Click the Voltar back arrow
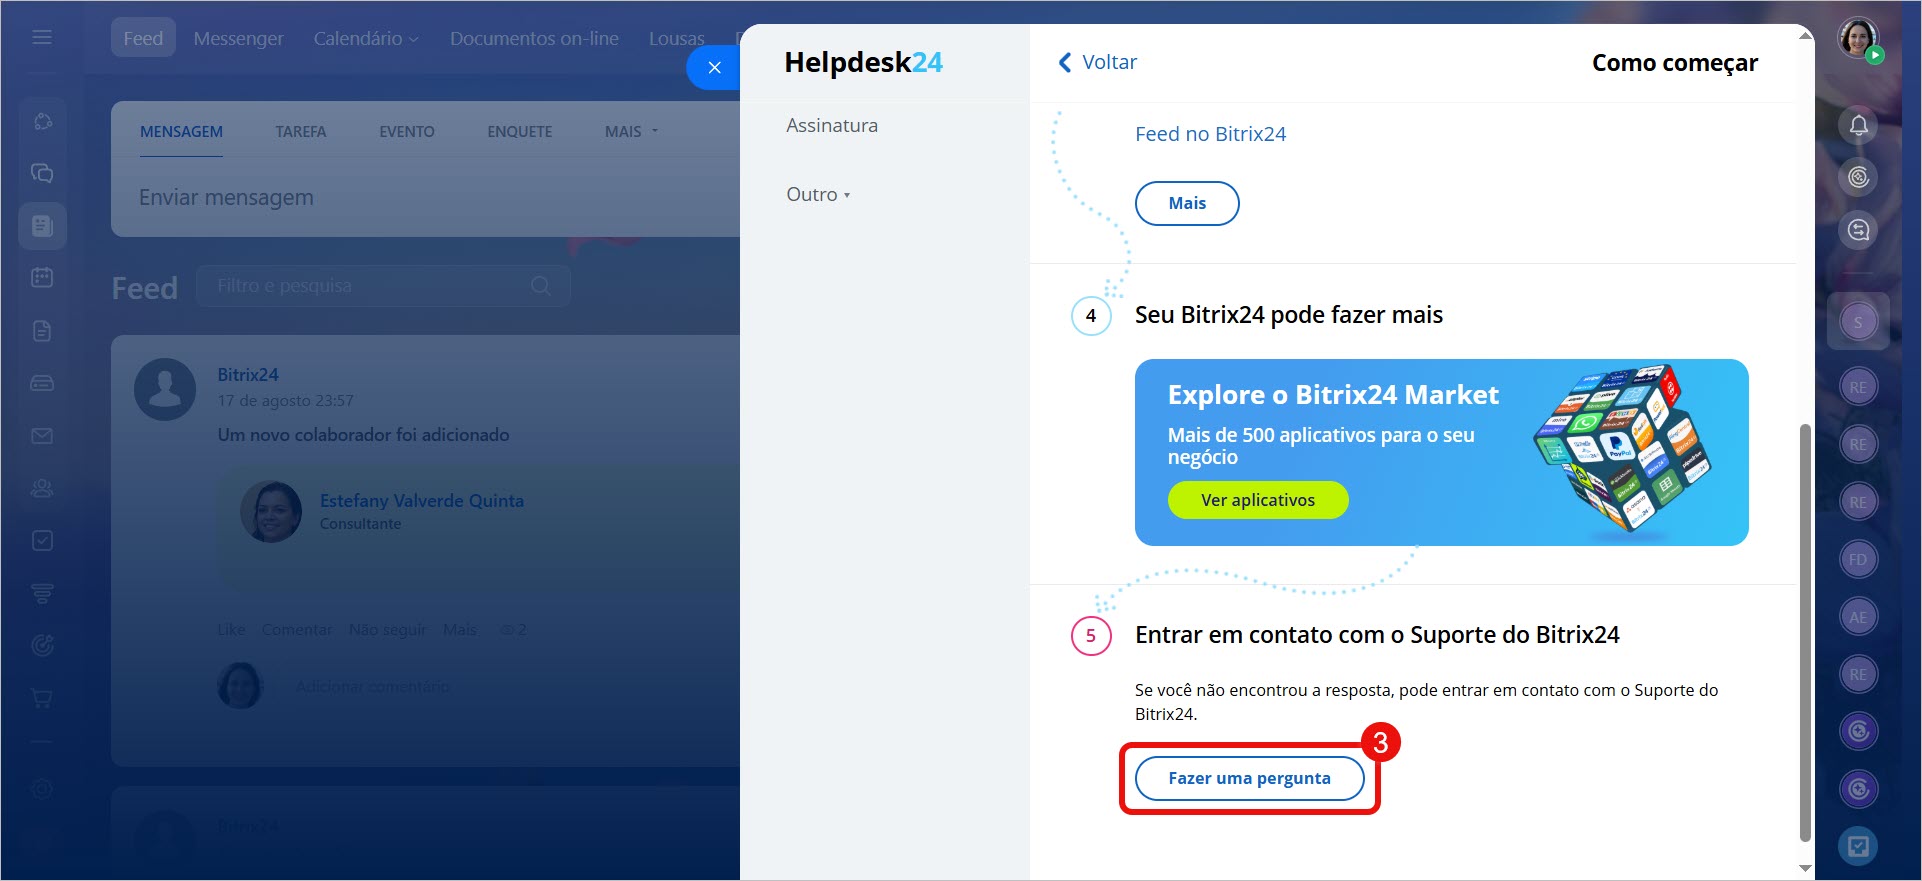 (1065, 63)
